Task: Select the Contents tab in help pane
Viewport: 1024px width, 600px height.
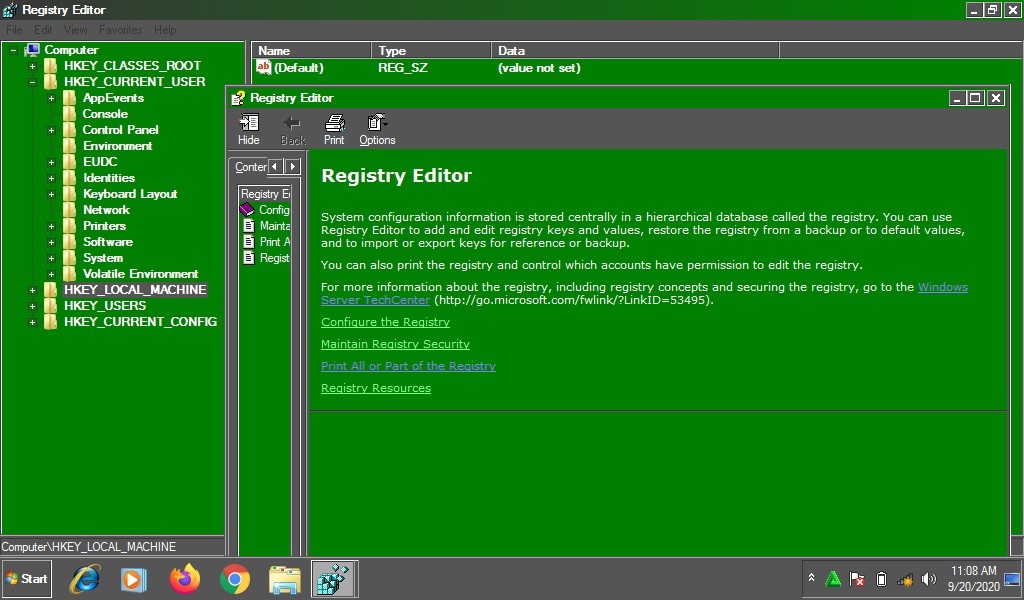Action: tap(250, 167)
